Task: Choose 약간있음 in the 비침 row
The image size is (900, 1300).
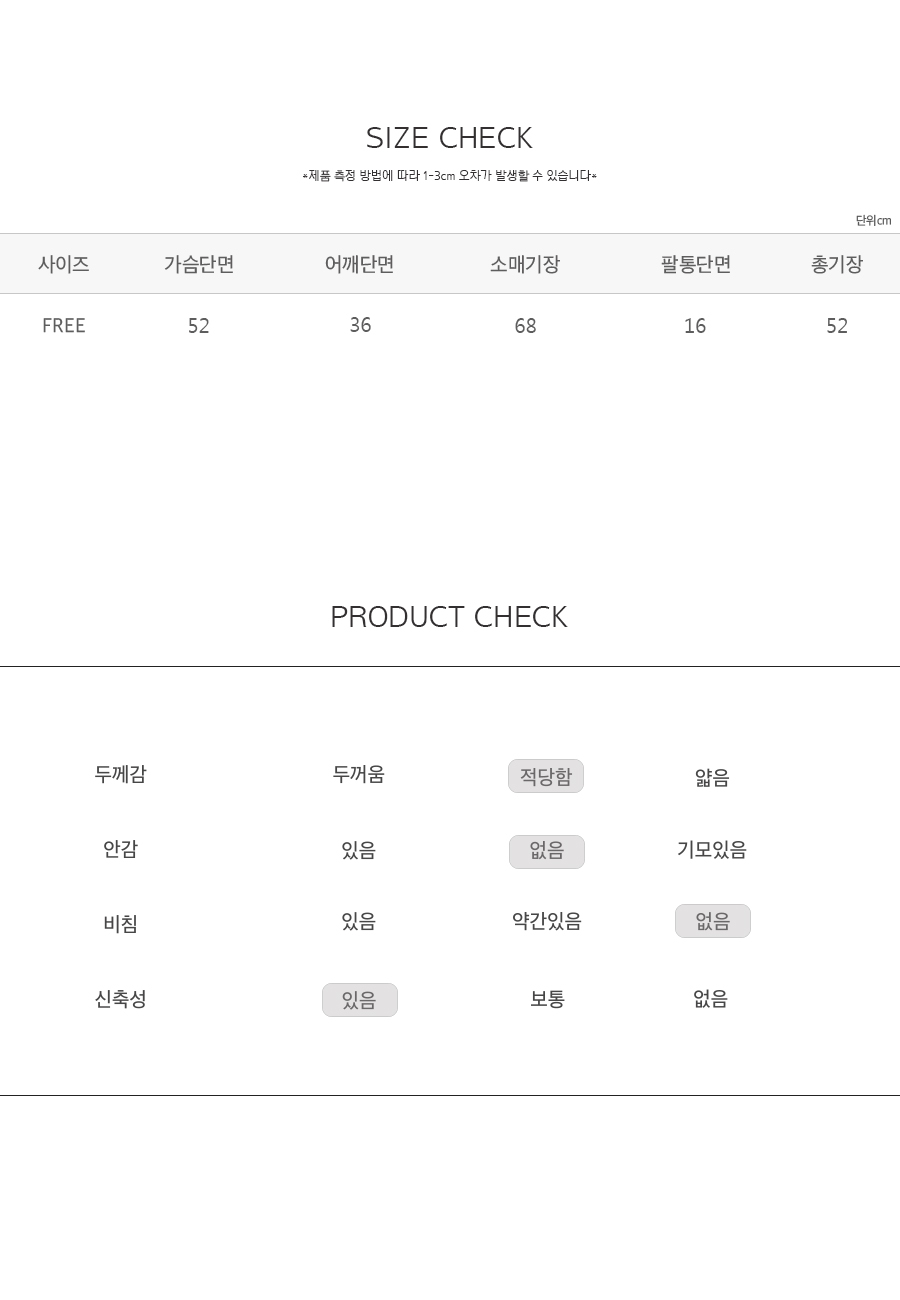Action: (547, 921)
